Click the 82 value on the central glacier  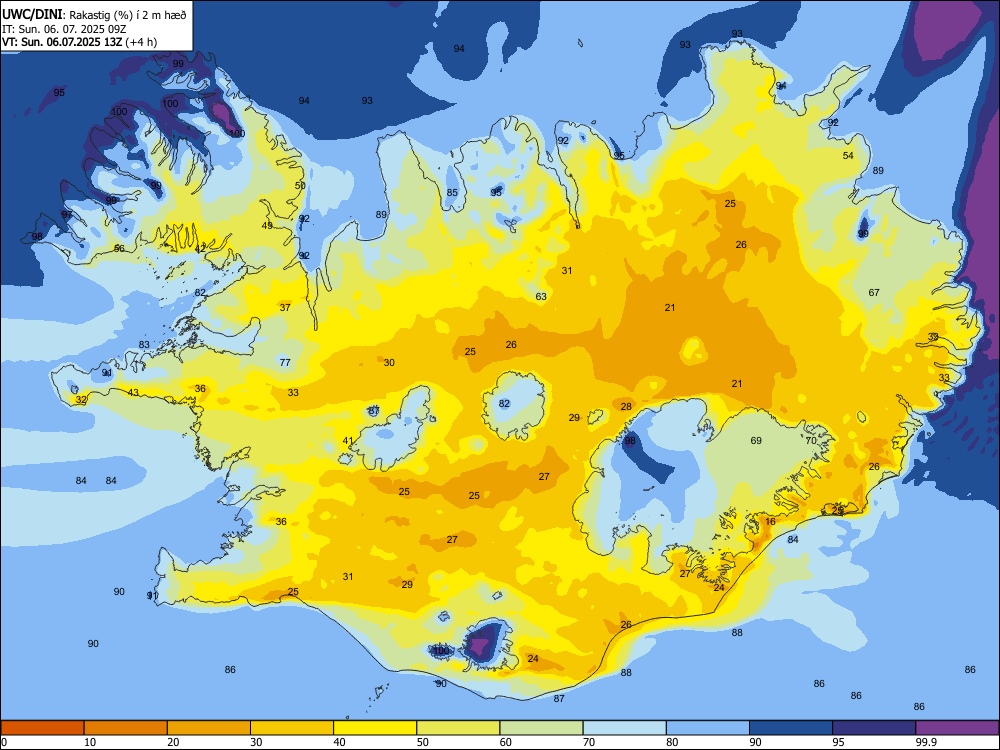[504, 404]
